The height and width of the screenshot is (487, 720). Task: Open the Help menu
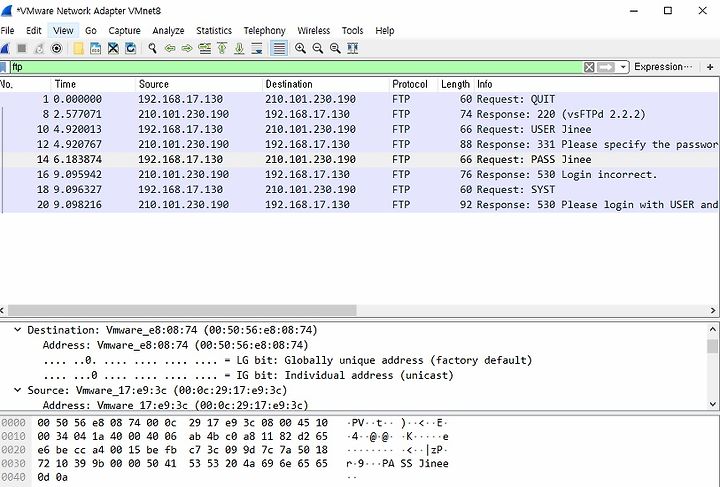click(x=385, y=31)
